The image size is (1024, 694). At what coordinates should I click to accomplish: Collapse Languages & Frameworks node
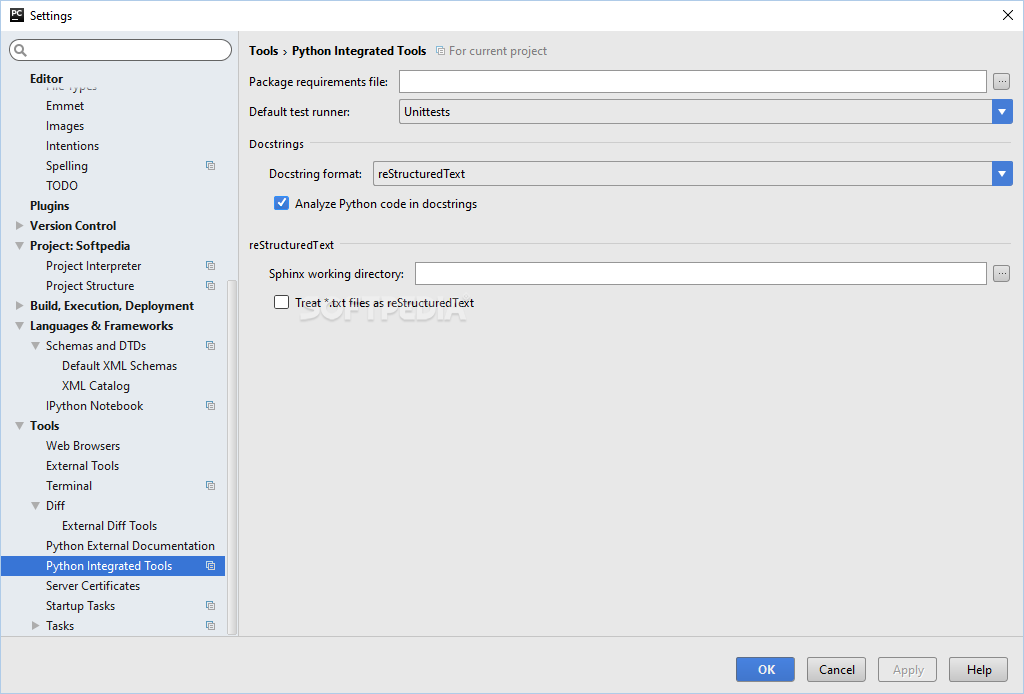[20, 326]
